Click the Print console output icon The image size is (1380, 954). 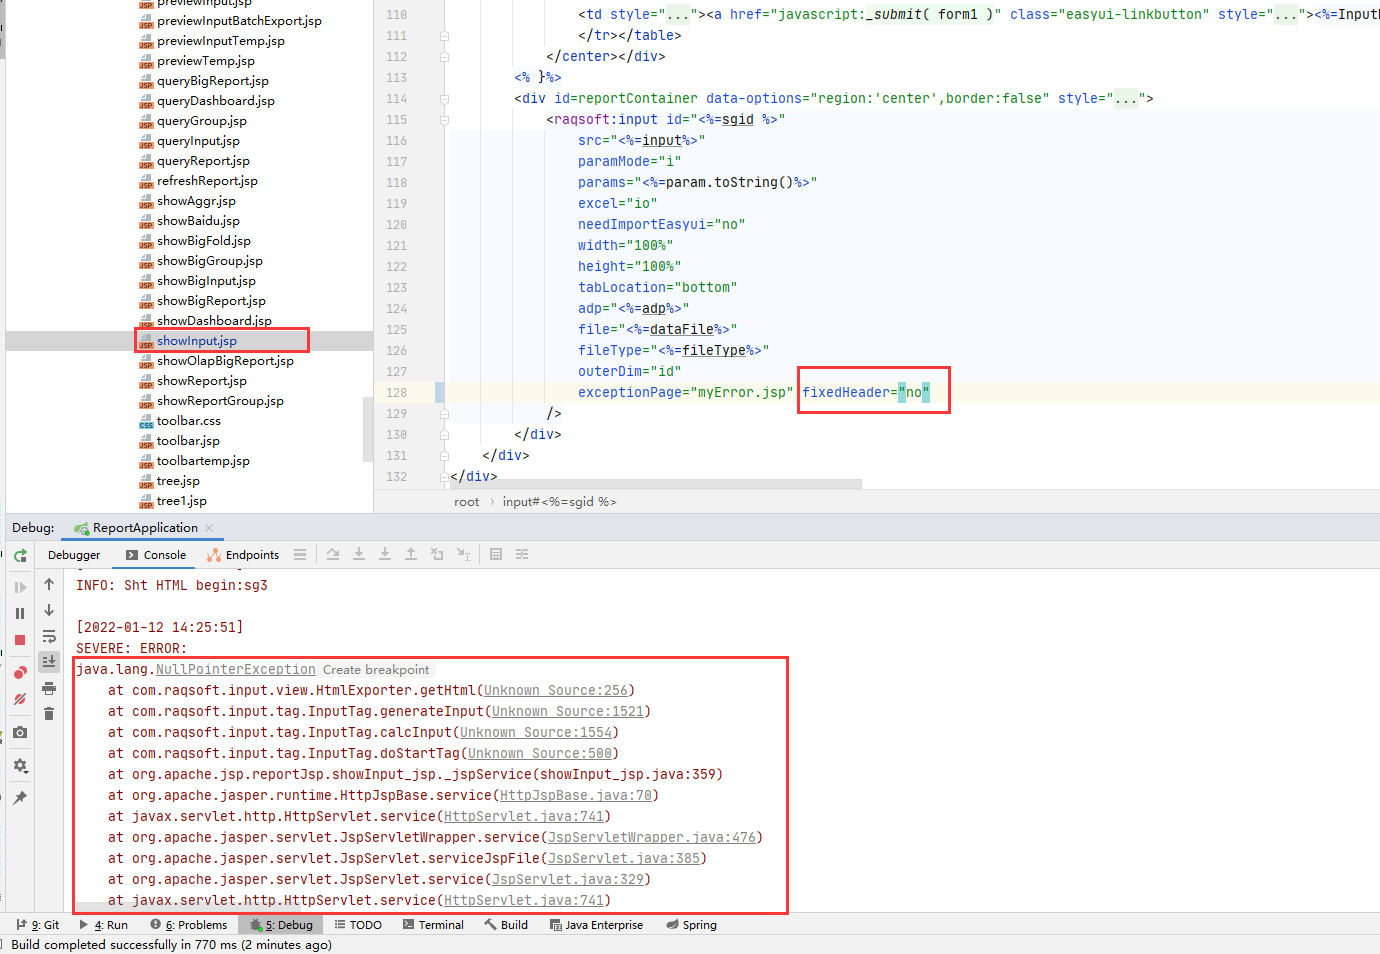coord(49,688)
